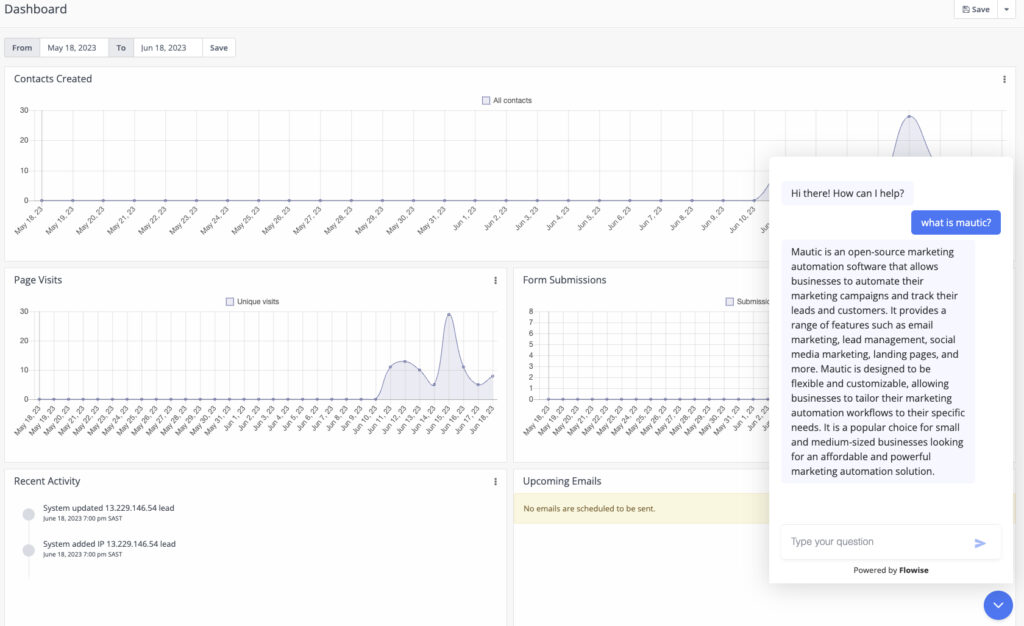Select the peak point on Contacts Created chart
Image resolution: width=1024 pixels, height=626 pixels.
coord(909,117)
